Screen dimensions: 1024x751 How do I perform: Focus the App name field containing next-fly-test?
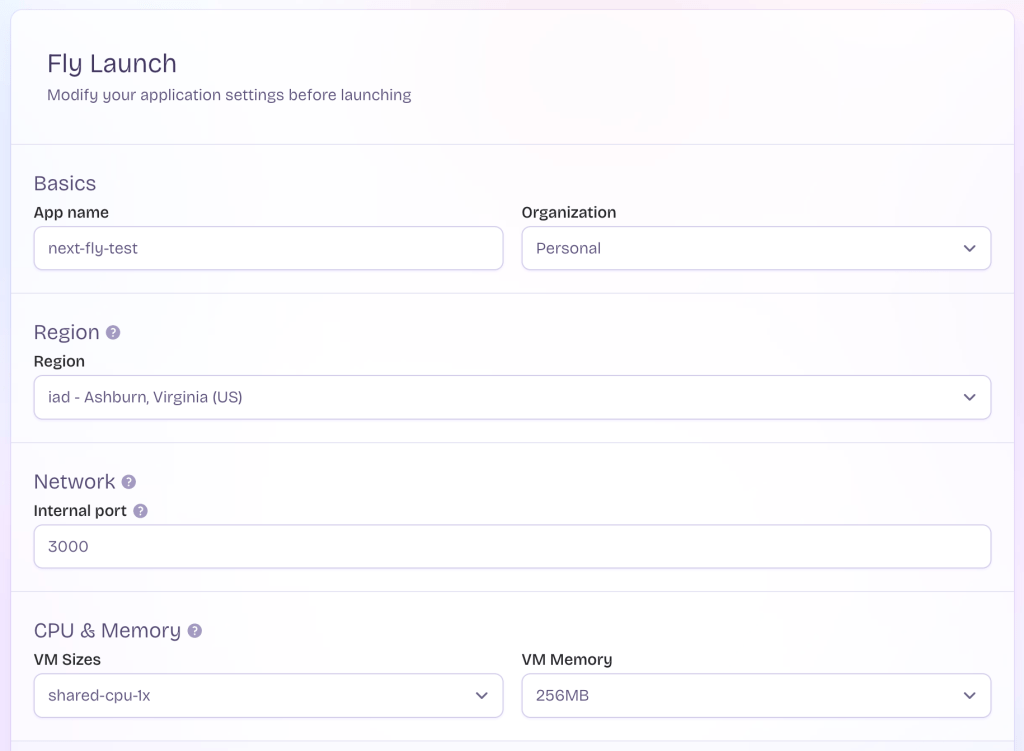pyautogui.click(x=267, y=248)
